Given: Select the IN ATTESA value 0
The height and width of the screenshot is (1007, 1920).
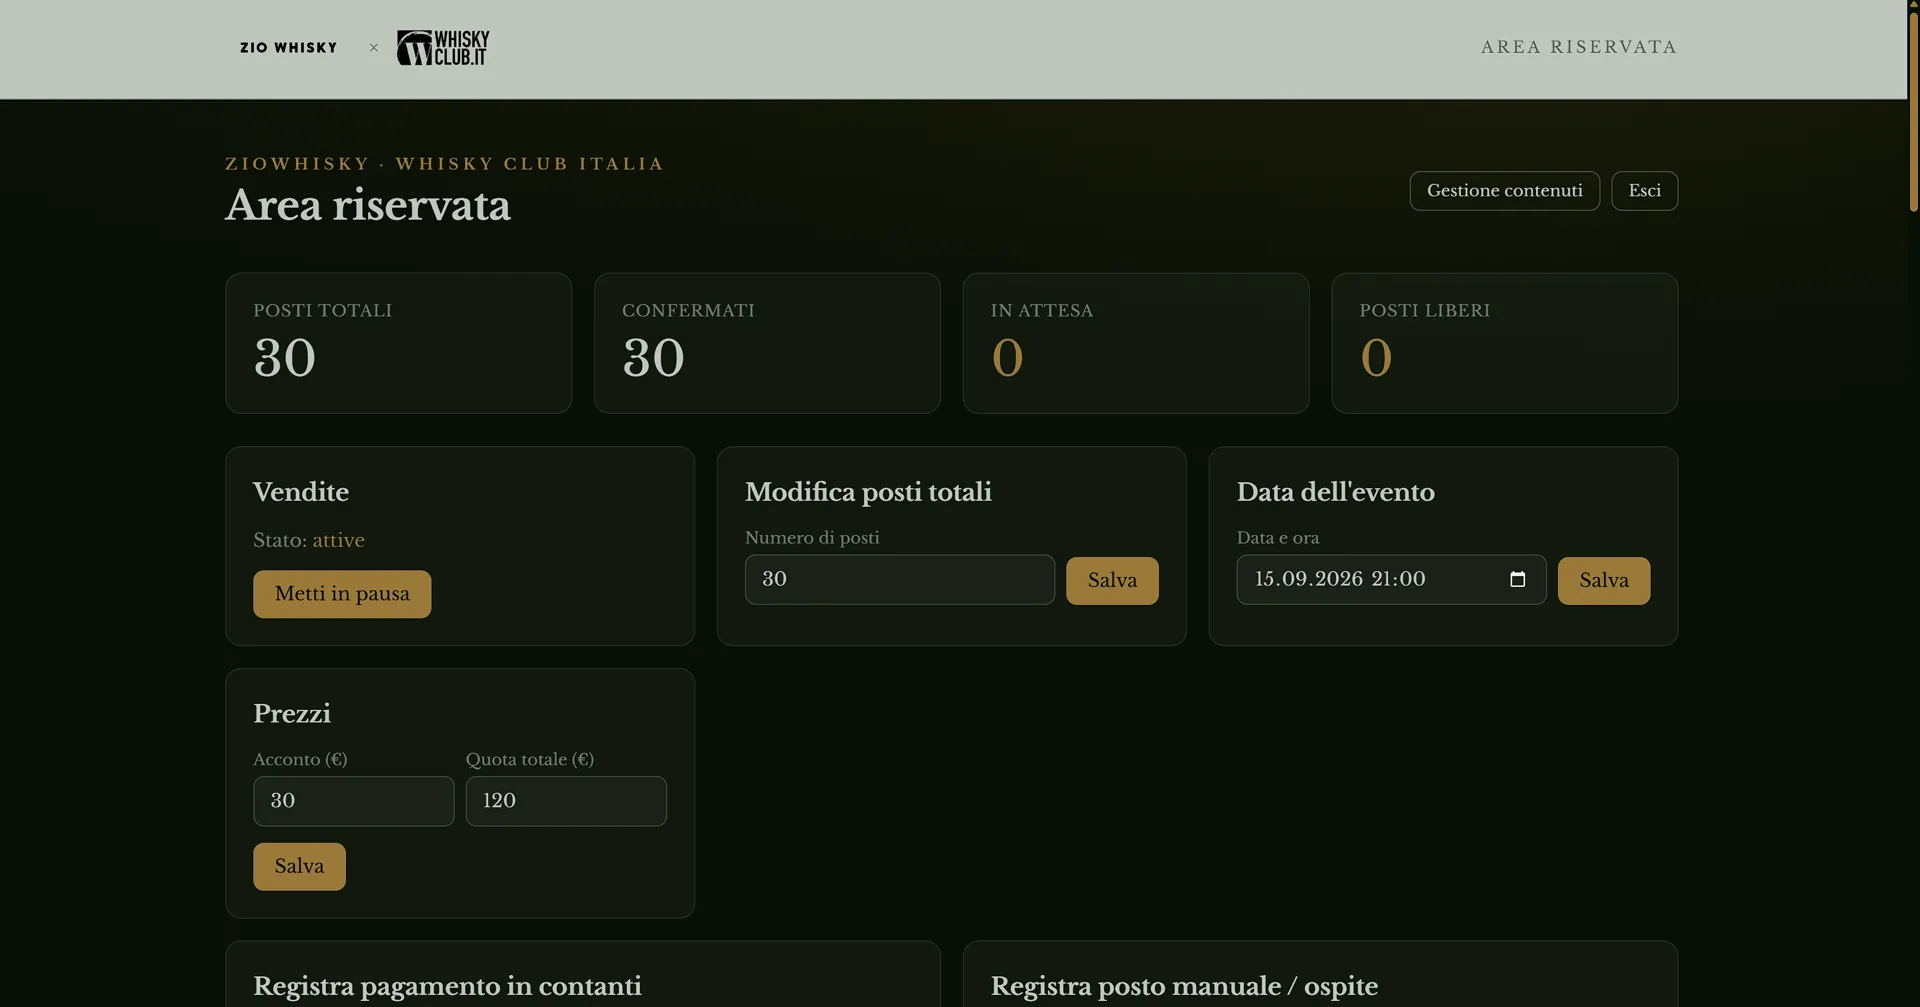Looking at the screenshot, I should [x=1007, y=358].
